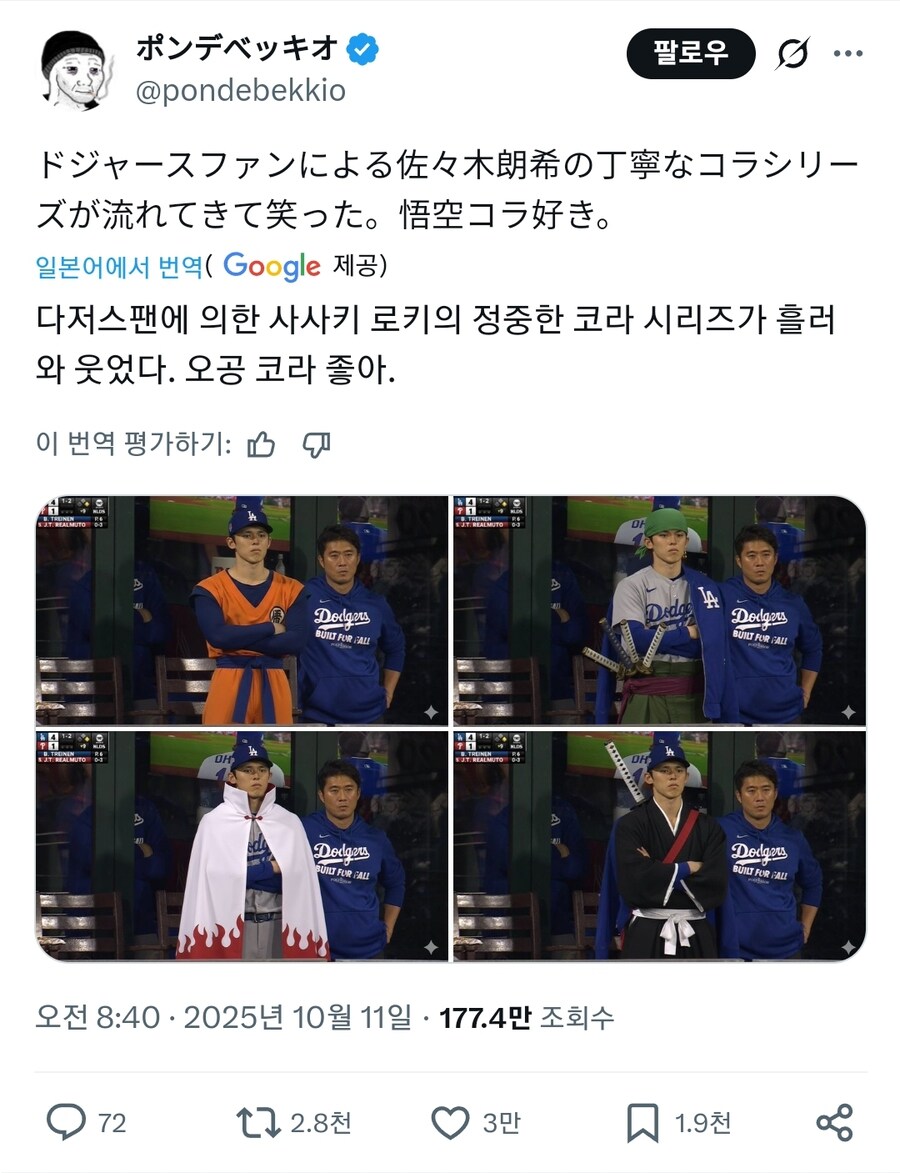
Task: Open the @pondebekkio handle link
Action: 241,91
